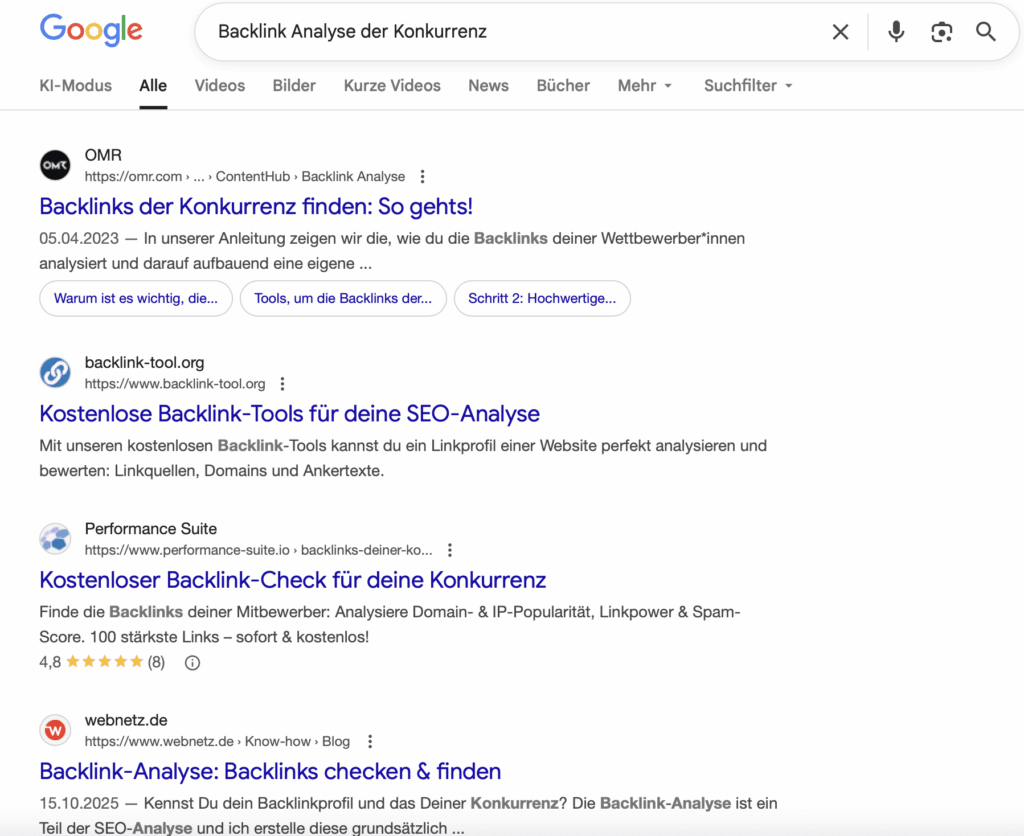Screen dimensions: 1024x836
Task: Click the OMR favicon
Action: [55, 164]
